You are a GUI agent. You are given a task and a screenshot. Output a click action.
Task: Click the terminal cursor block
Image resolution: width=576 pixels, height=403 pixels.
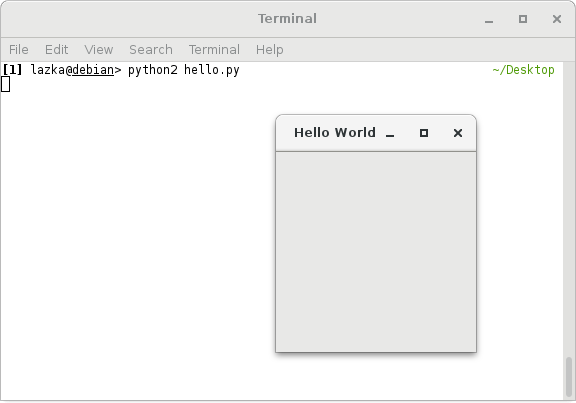tap(6, 84)
